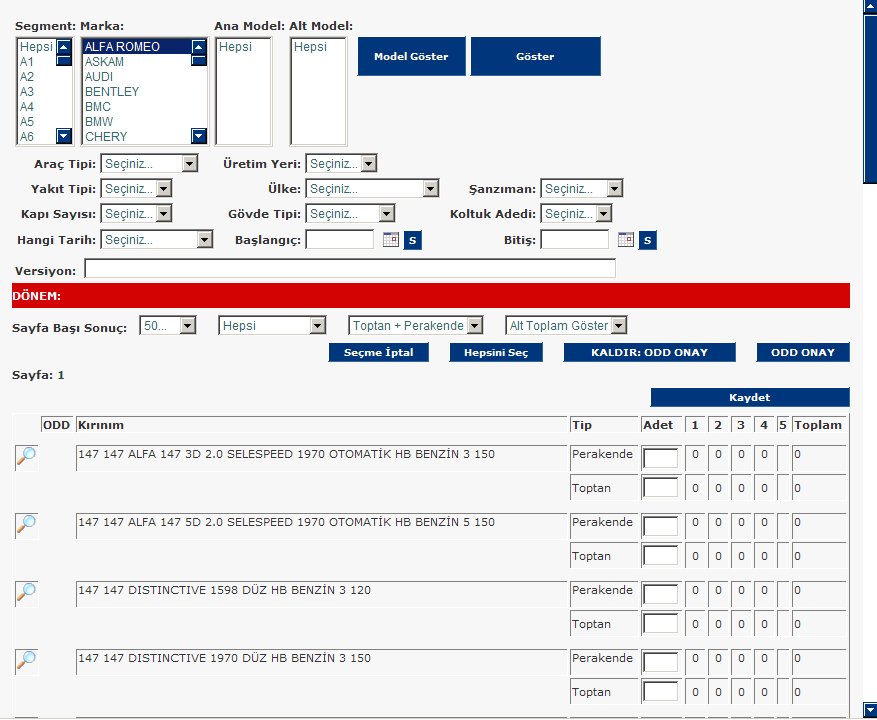
Task: Click the Kaydet button
Action: (749, 397)
